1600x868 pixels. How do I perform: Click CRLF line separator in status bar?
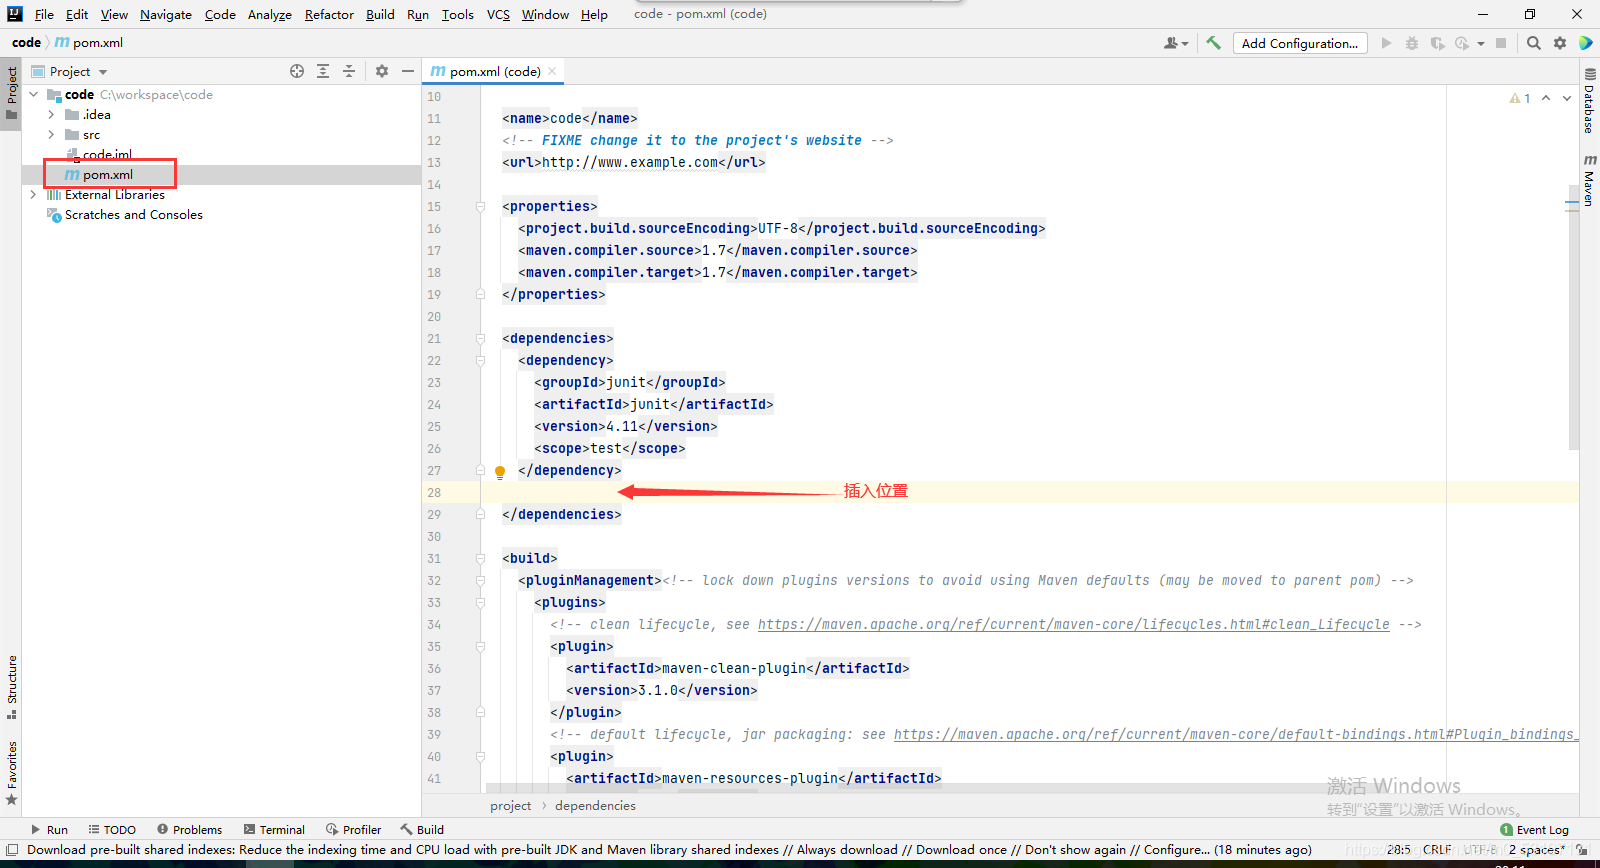click(1437, 850)
